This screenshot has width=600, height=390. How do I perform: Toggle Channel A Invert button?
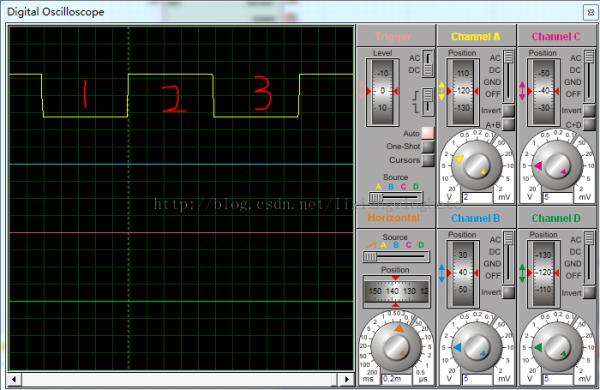pos(508,111)
